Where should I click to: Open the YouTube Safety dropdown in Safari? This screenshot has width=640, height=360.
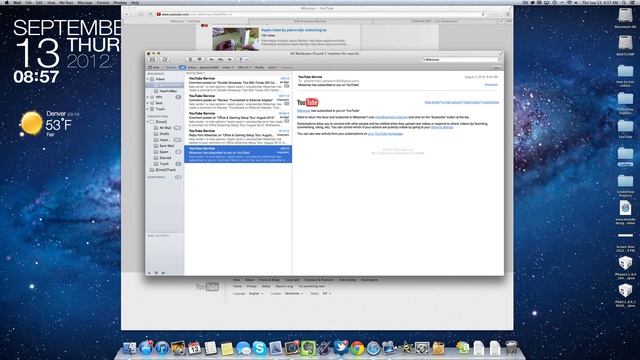tap(327, 293)
